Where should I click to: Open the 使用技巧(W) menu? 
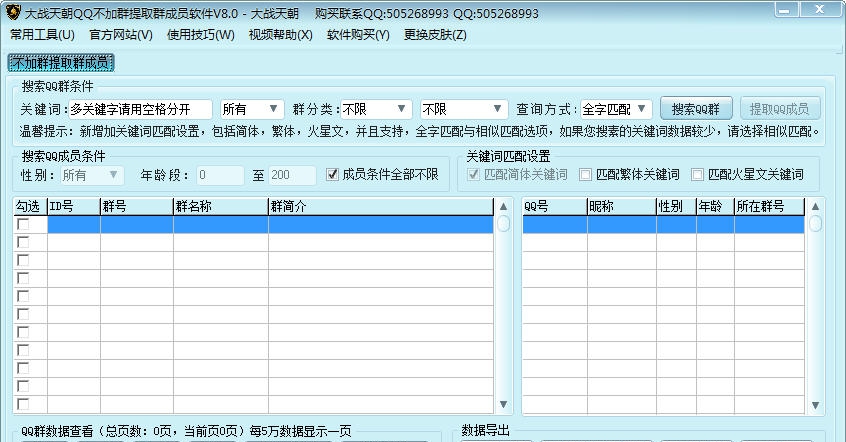(x=201, y=35)
